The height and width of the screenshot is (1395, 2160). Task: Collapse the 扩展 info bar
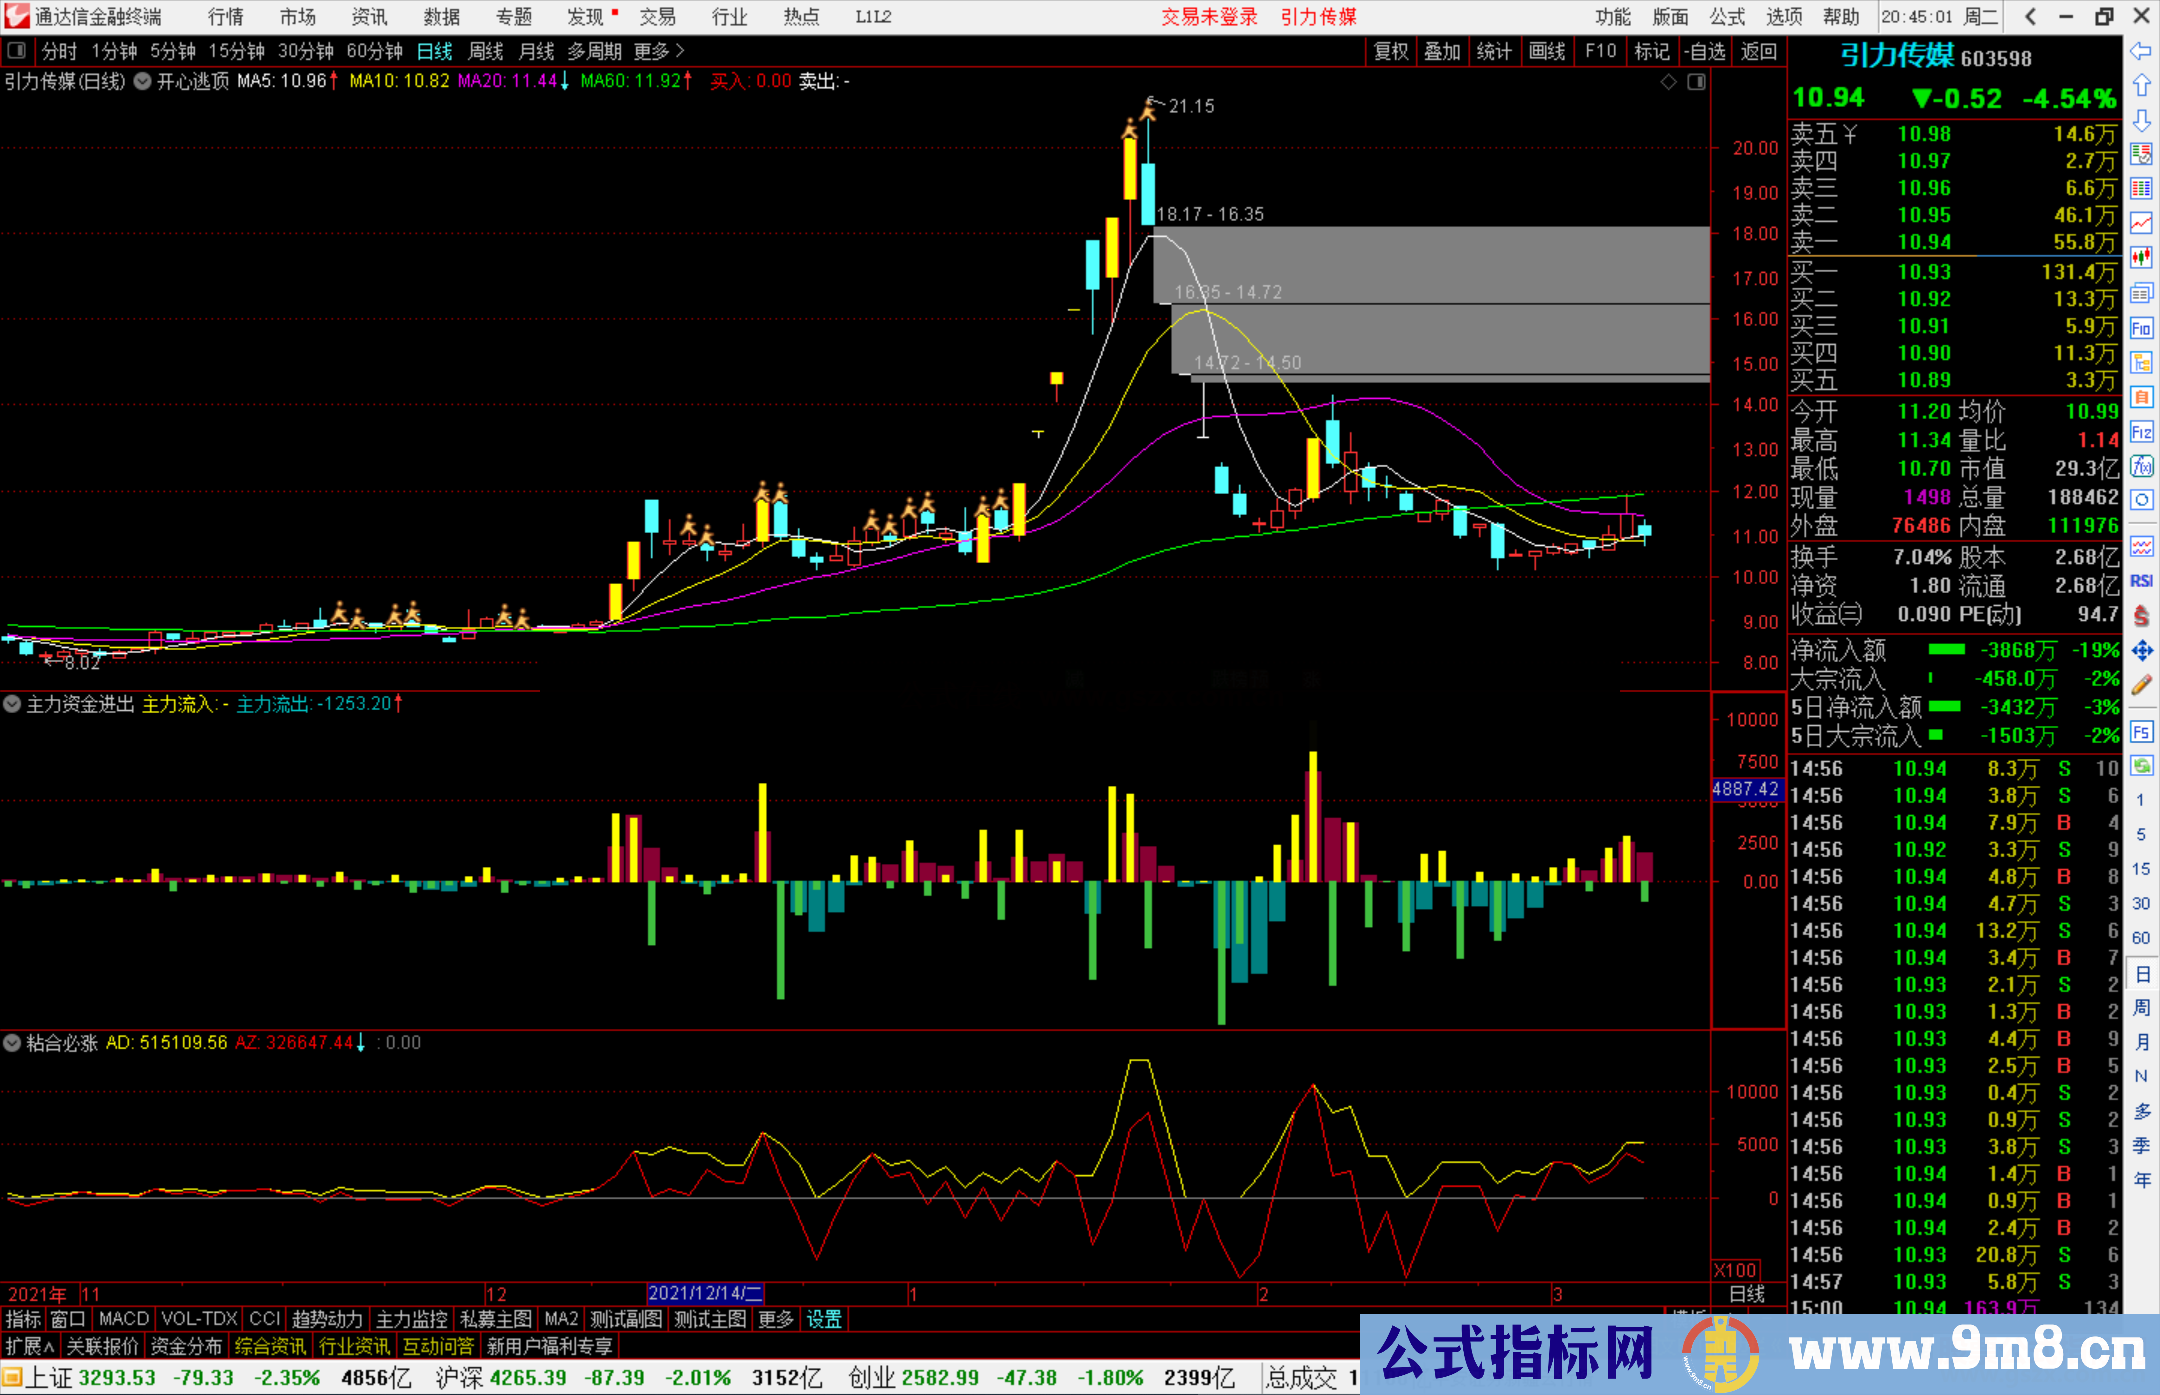click(30, 1346)
